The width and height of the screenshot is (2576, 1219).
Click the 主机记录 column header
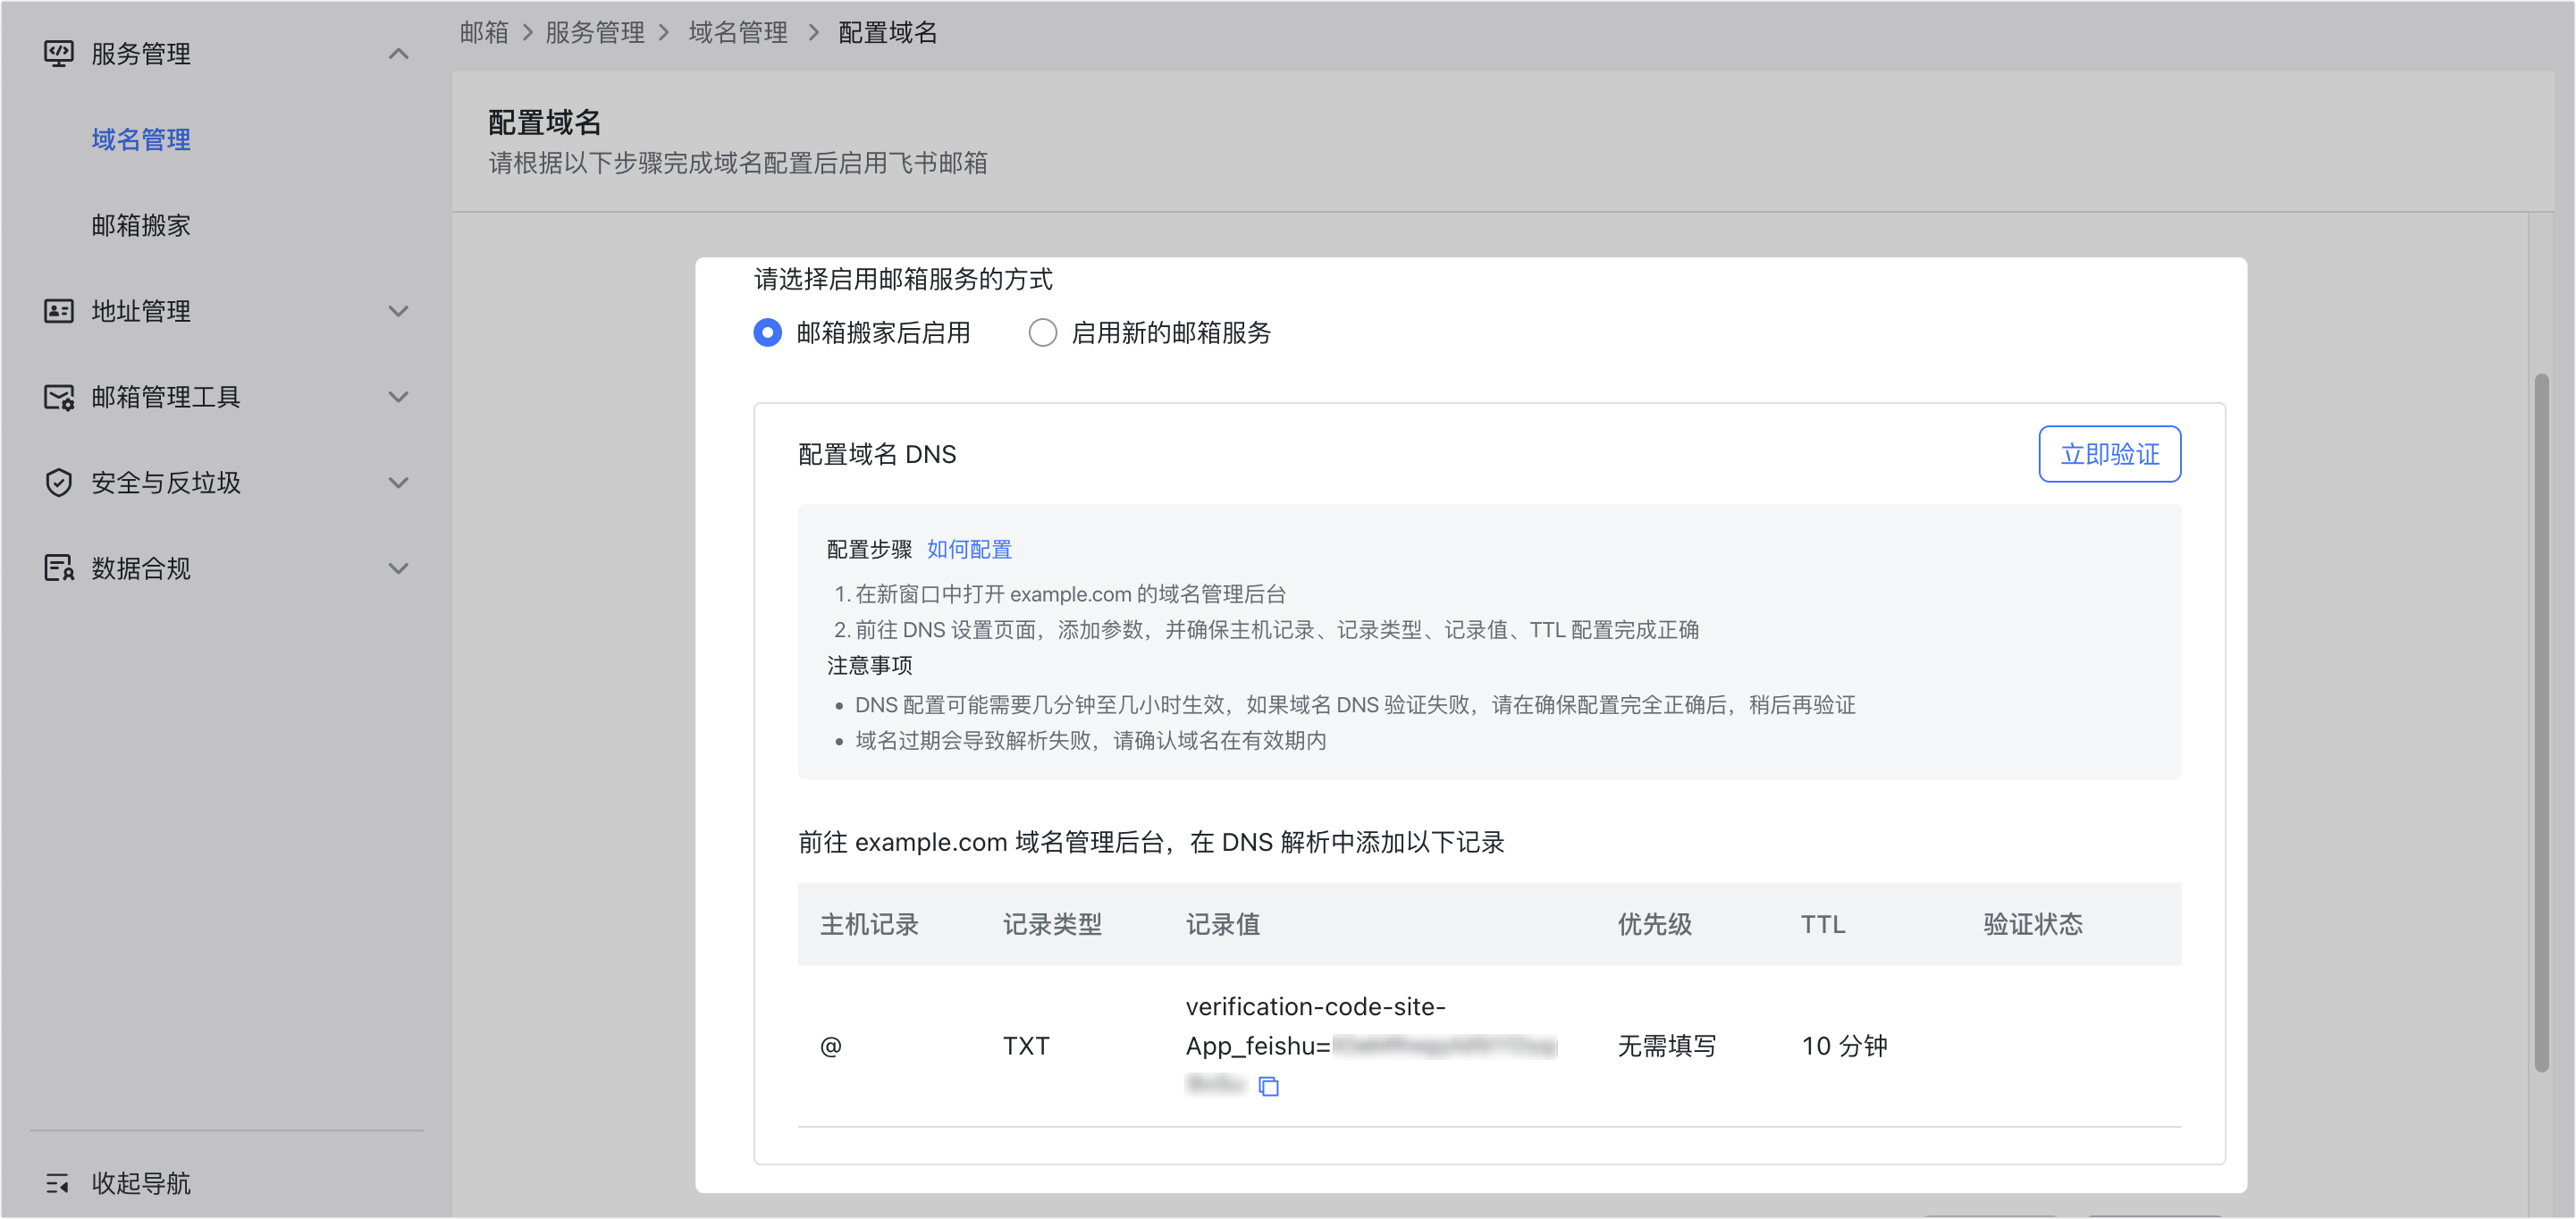pos(869,924)
